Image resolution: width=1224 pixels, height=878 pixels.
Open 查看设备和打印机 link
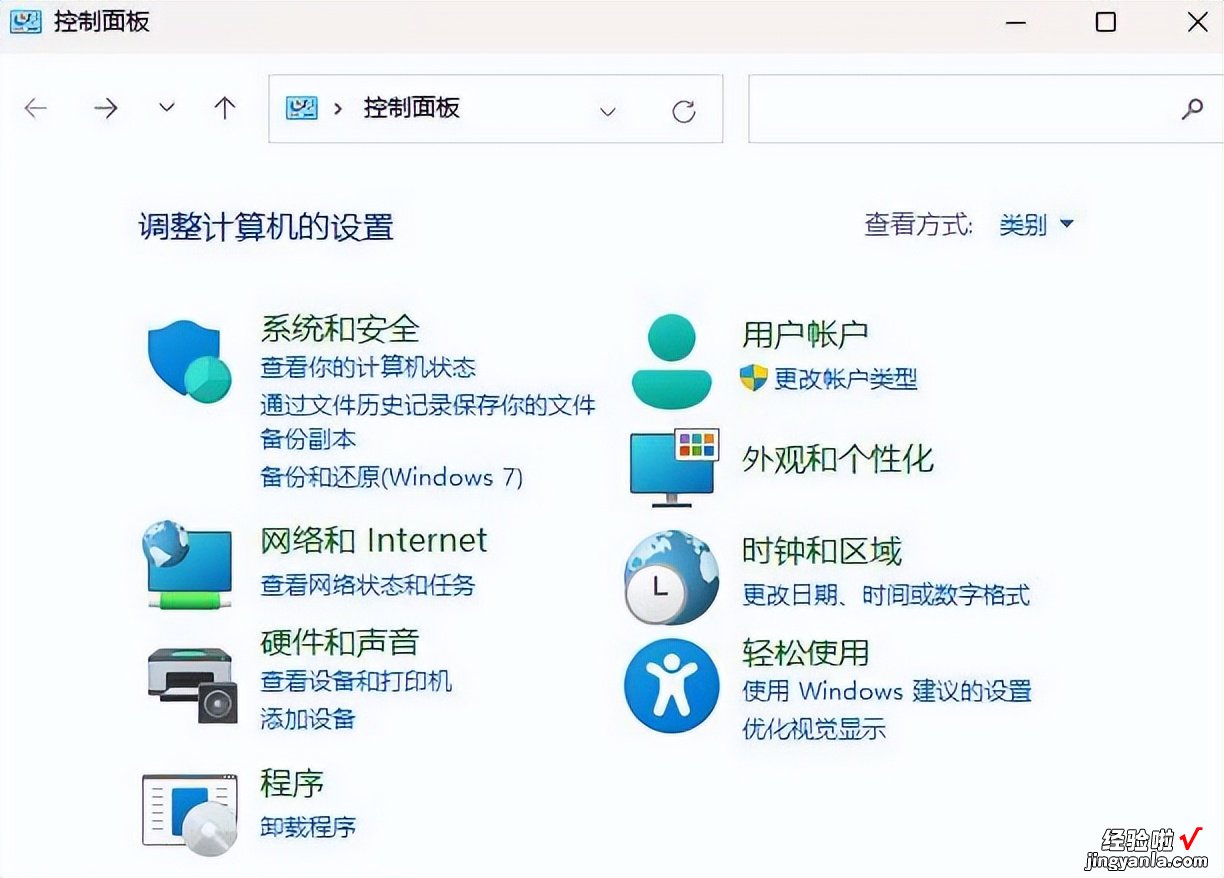coord(357,681)
